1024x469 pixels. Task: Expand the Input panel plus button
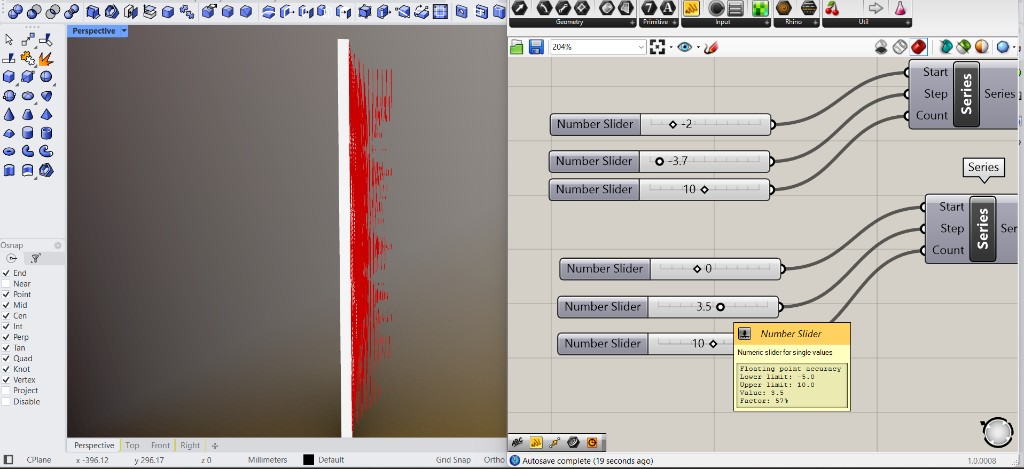point(765,23)
